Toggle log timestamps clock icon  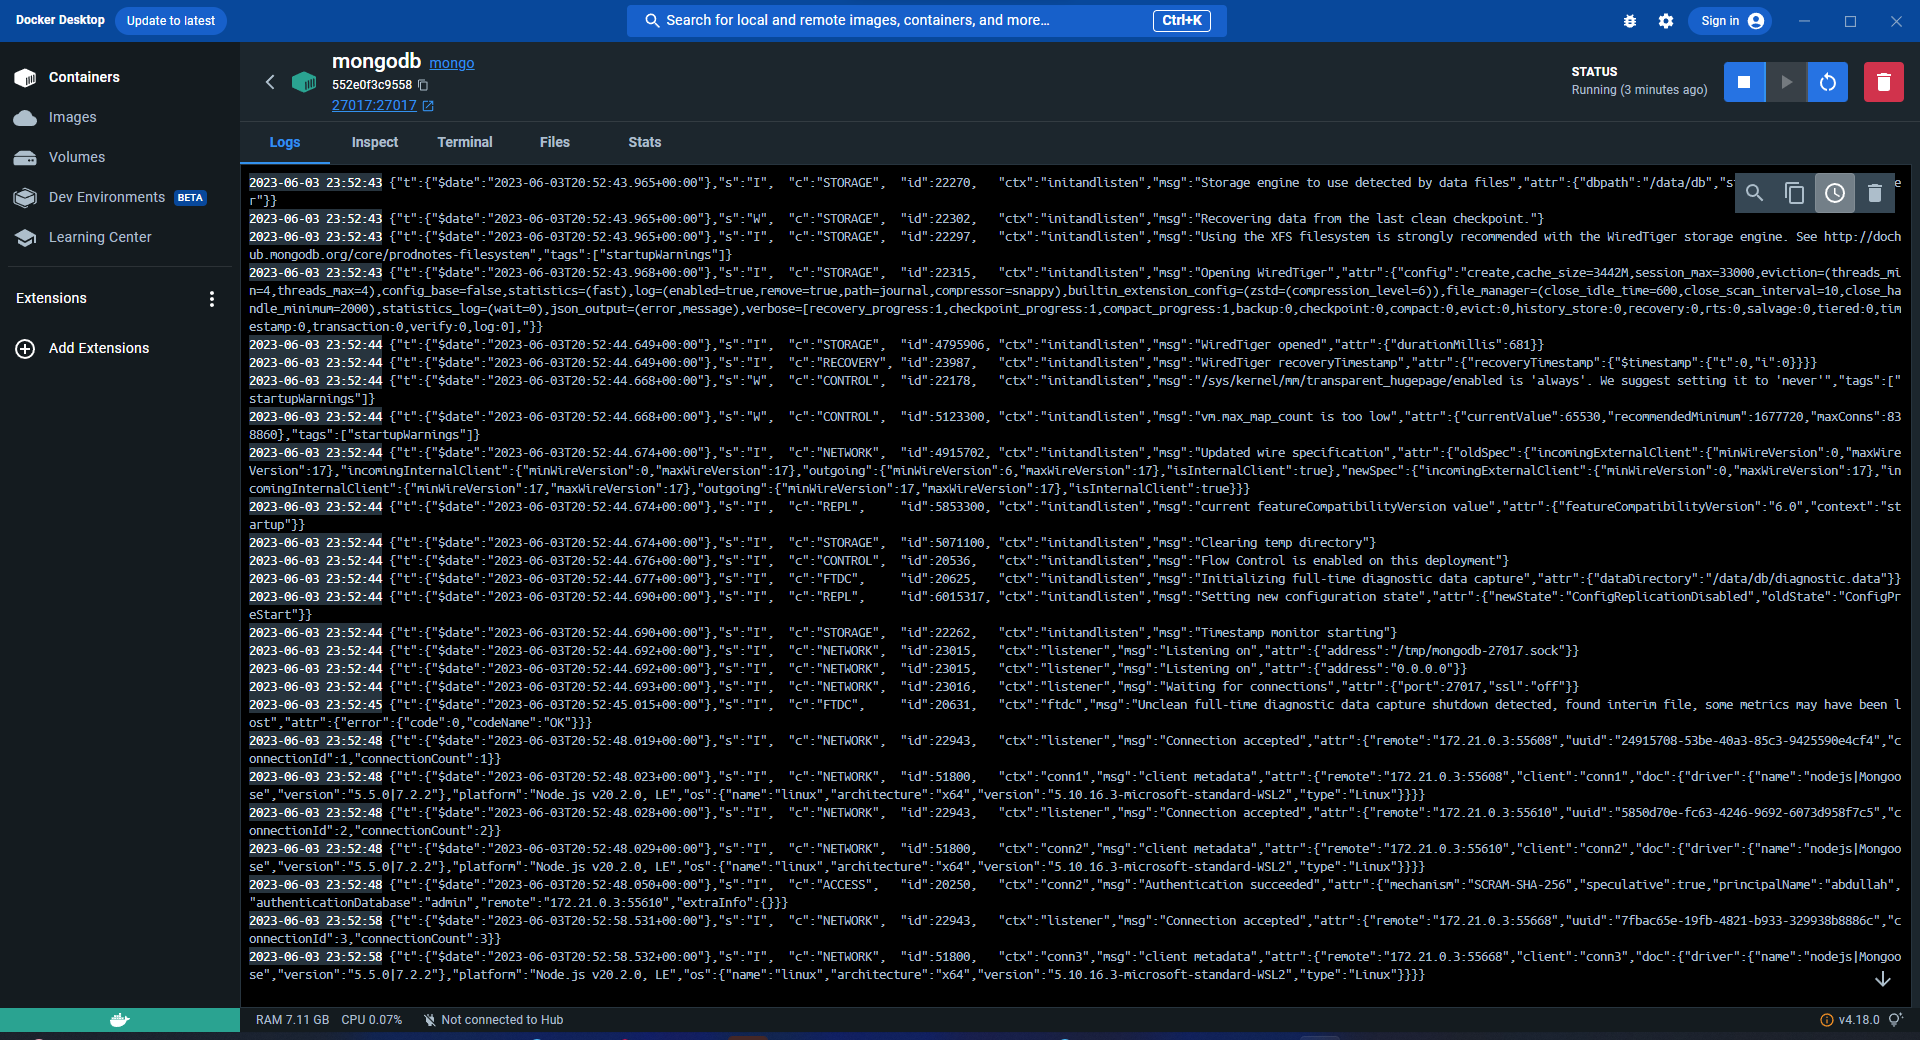click(1835, 193)
